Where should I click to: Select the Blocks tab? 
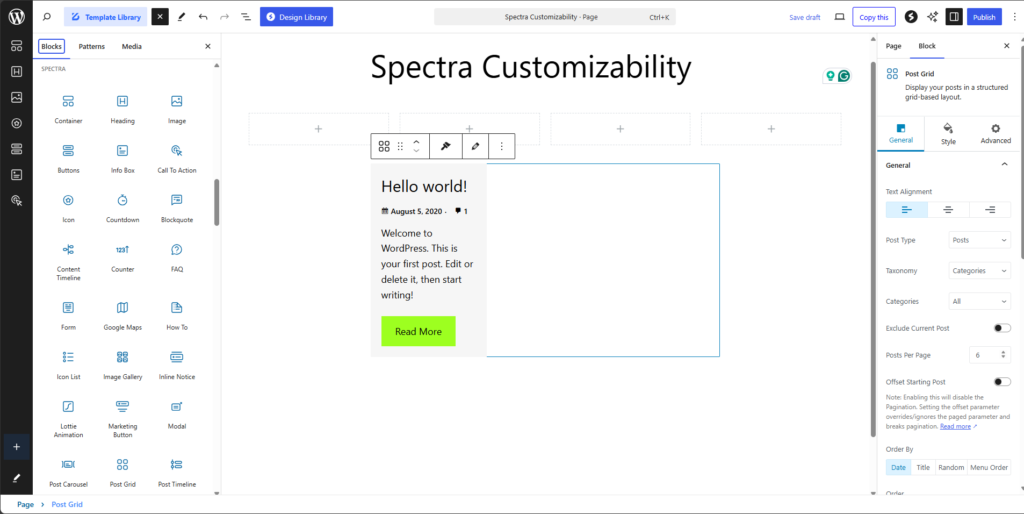coord(52,46)
